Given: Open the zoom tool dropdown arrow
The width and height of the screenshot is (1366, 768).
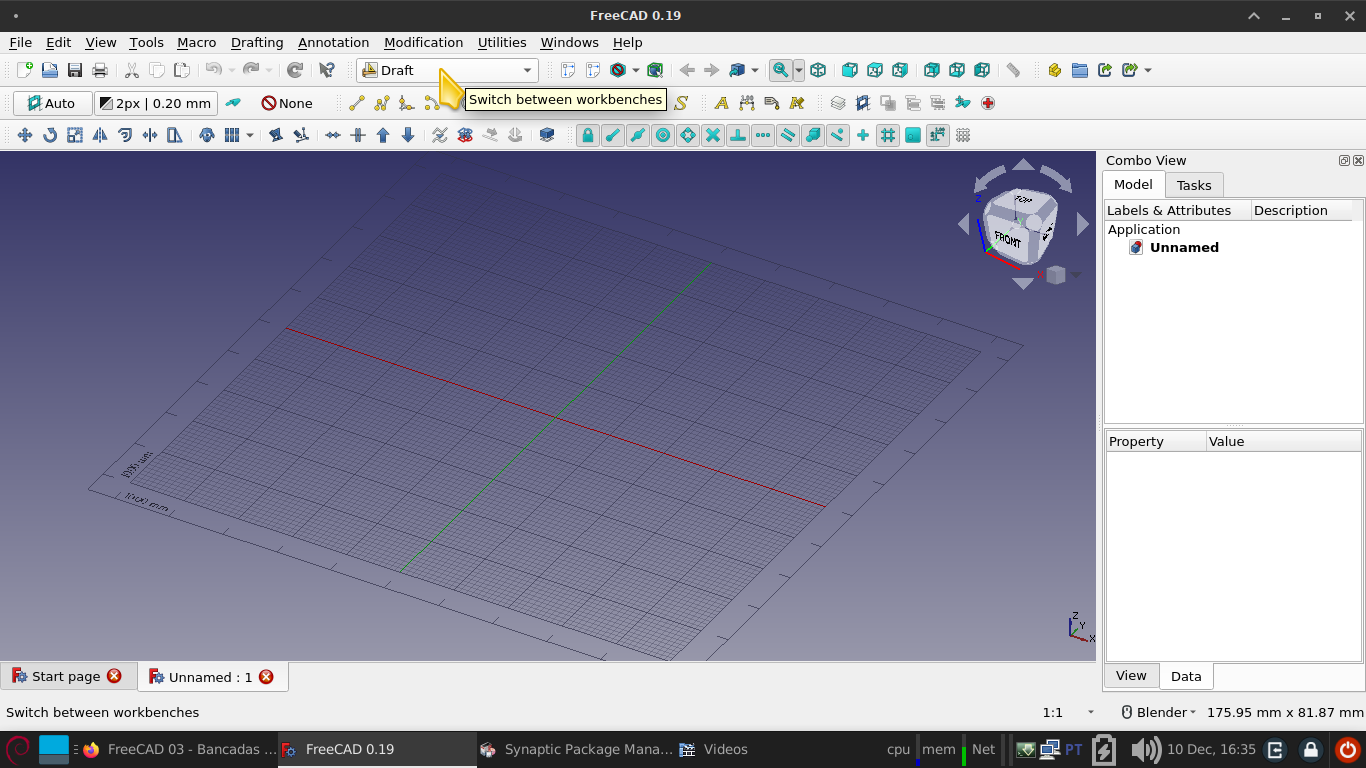Looking at the screenshot, I should pyautogui.click(x=798, y=70).
